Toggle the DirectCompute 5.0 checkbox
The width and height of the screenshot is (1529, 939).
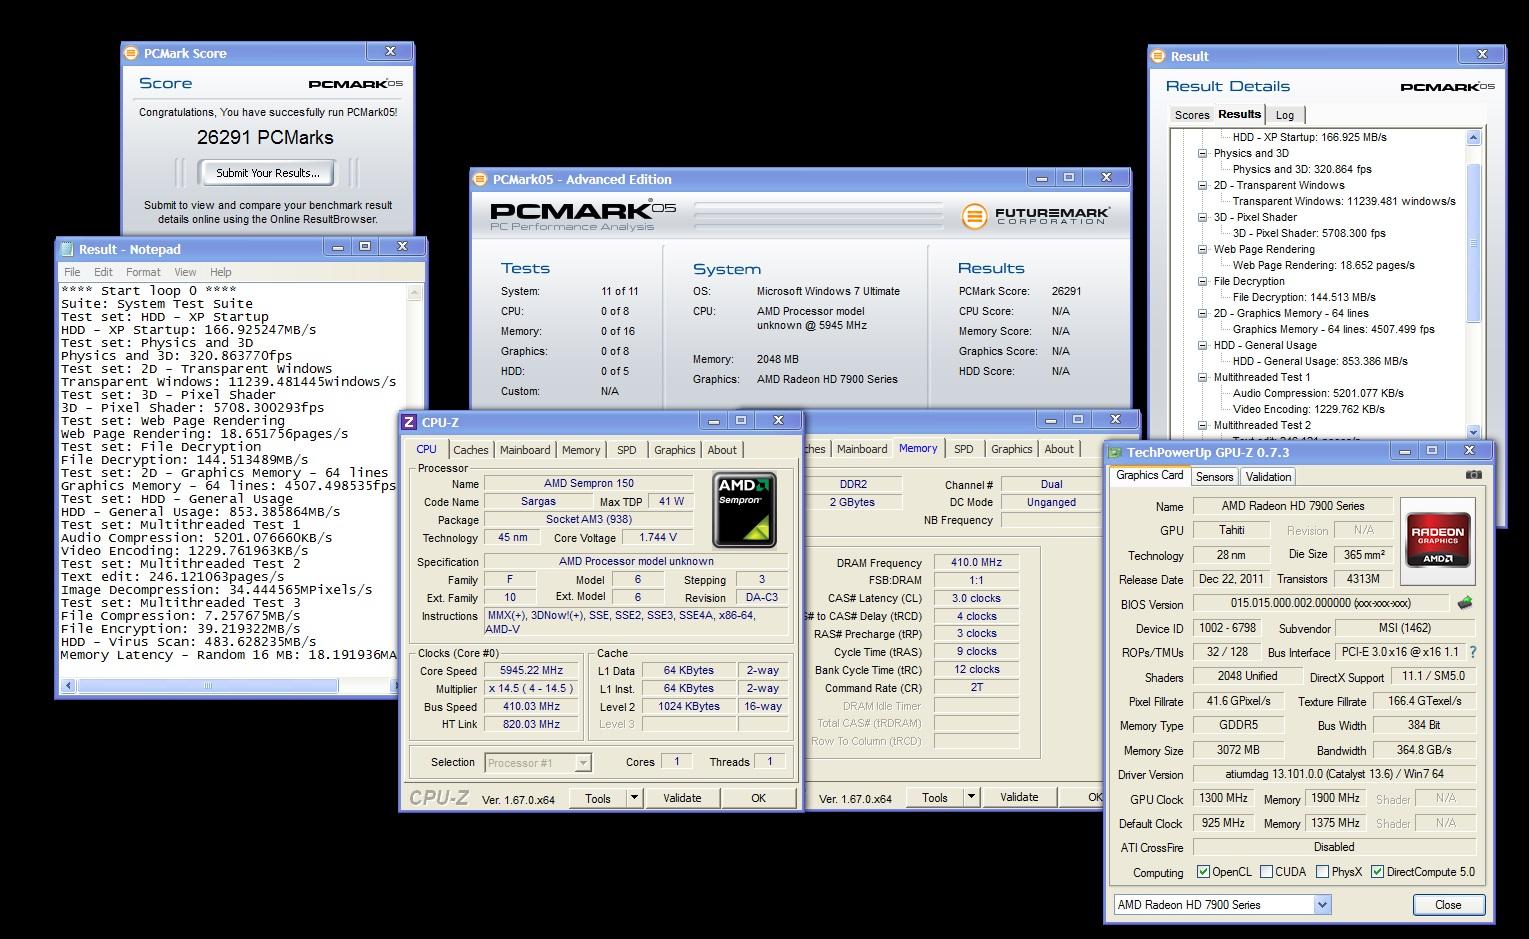[1377, 872]
